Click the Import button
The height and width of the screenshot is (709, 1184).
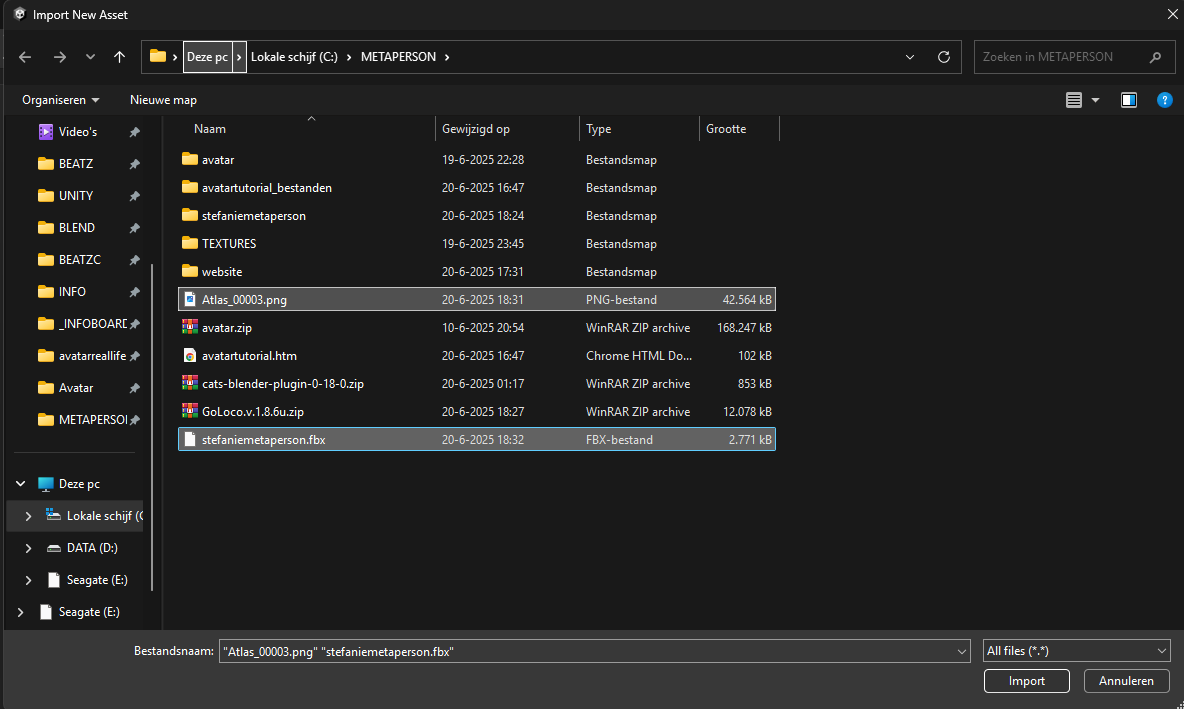pos(1026,680)
